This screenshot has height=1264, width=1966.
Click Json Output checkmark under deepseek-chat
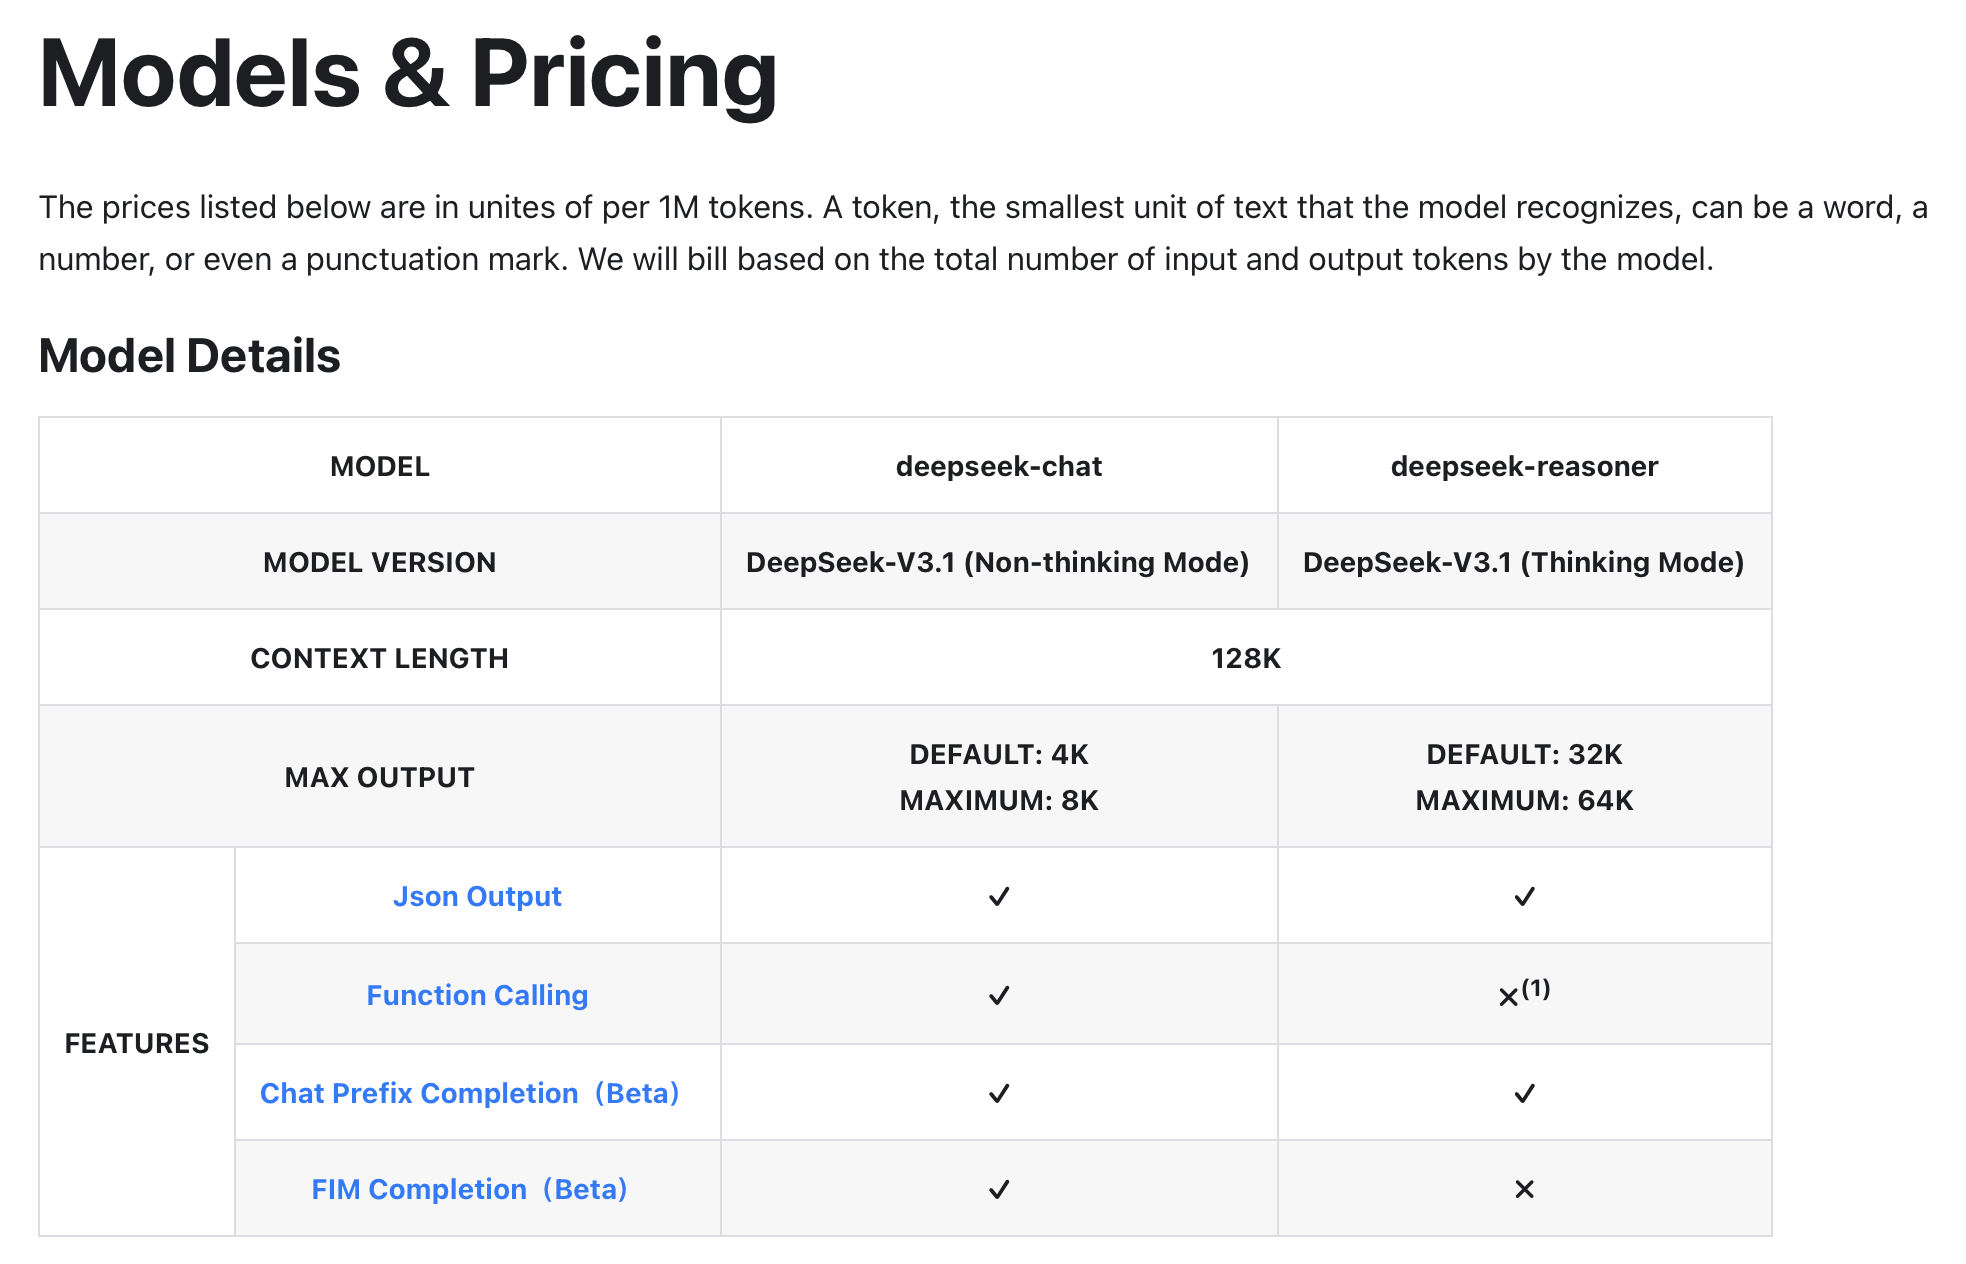[999, 896]
